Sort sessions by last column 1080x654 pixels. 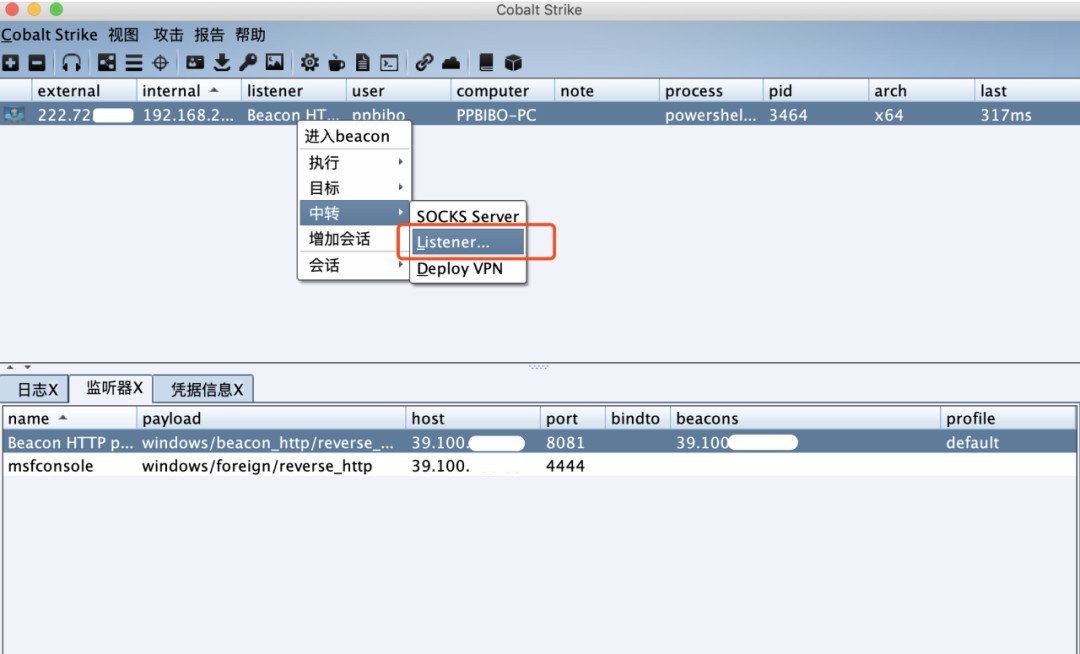[1028, 91]
